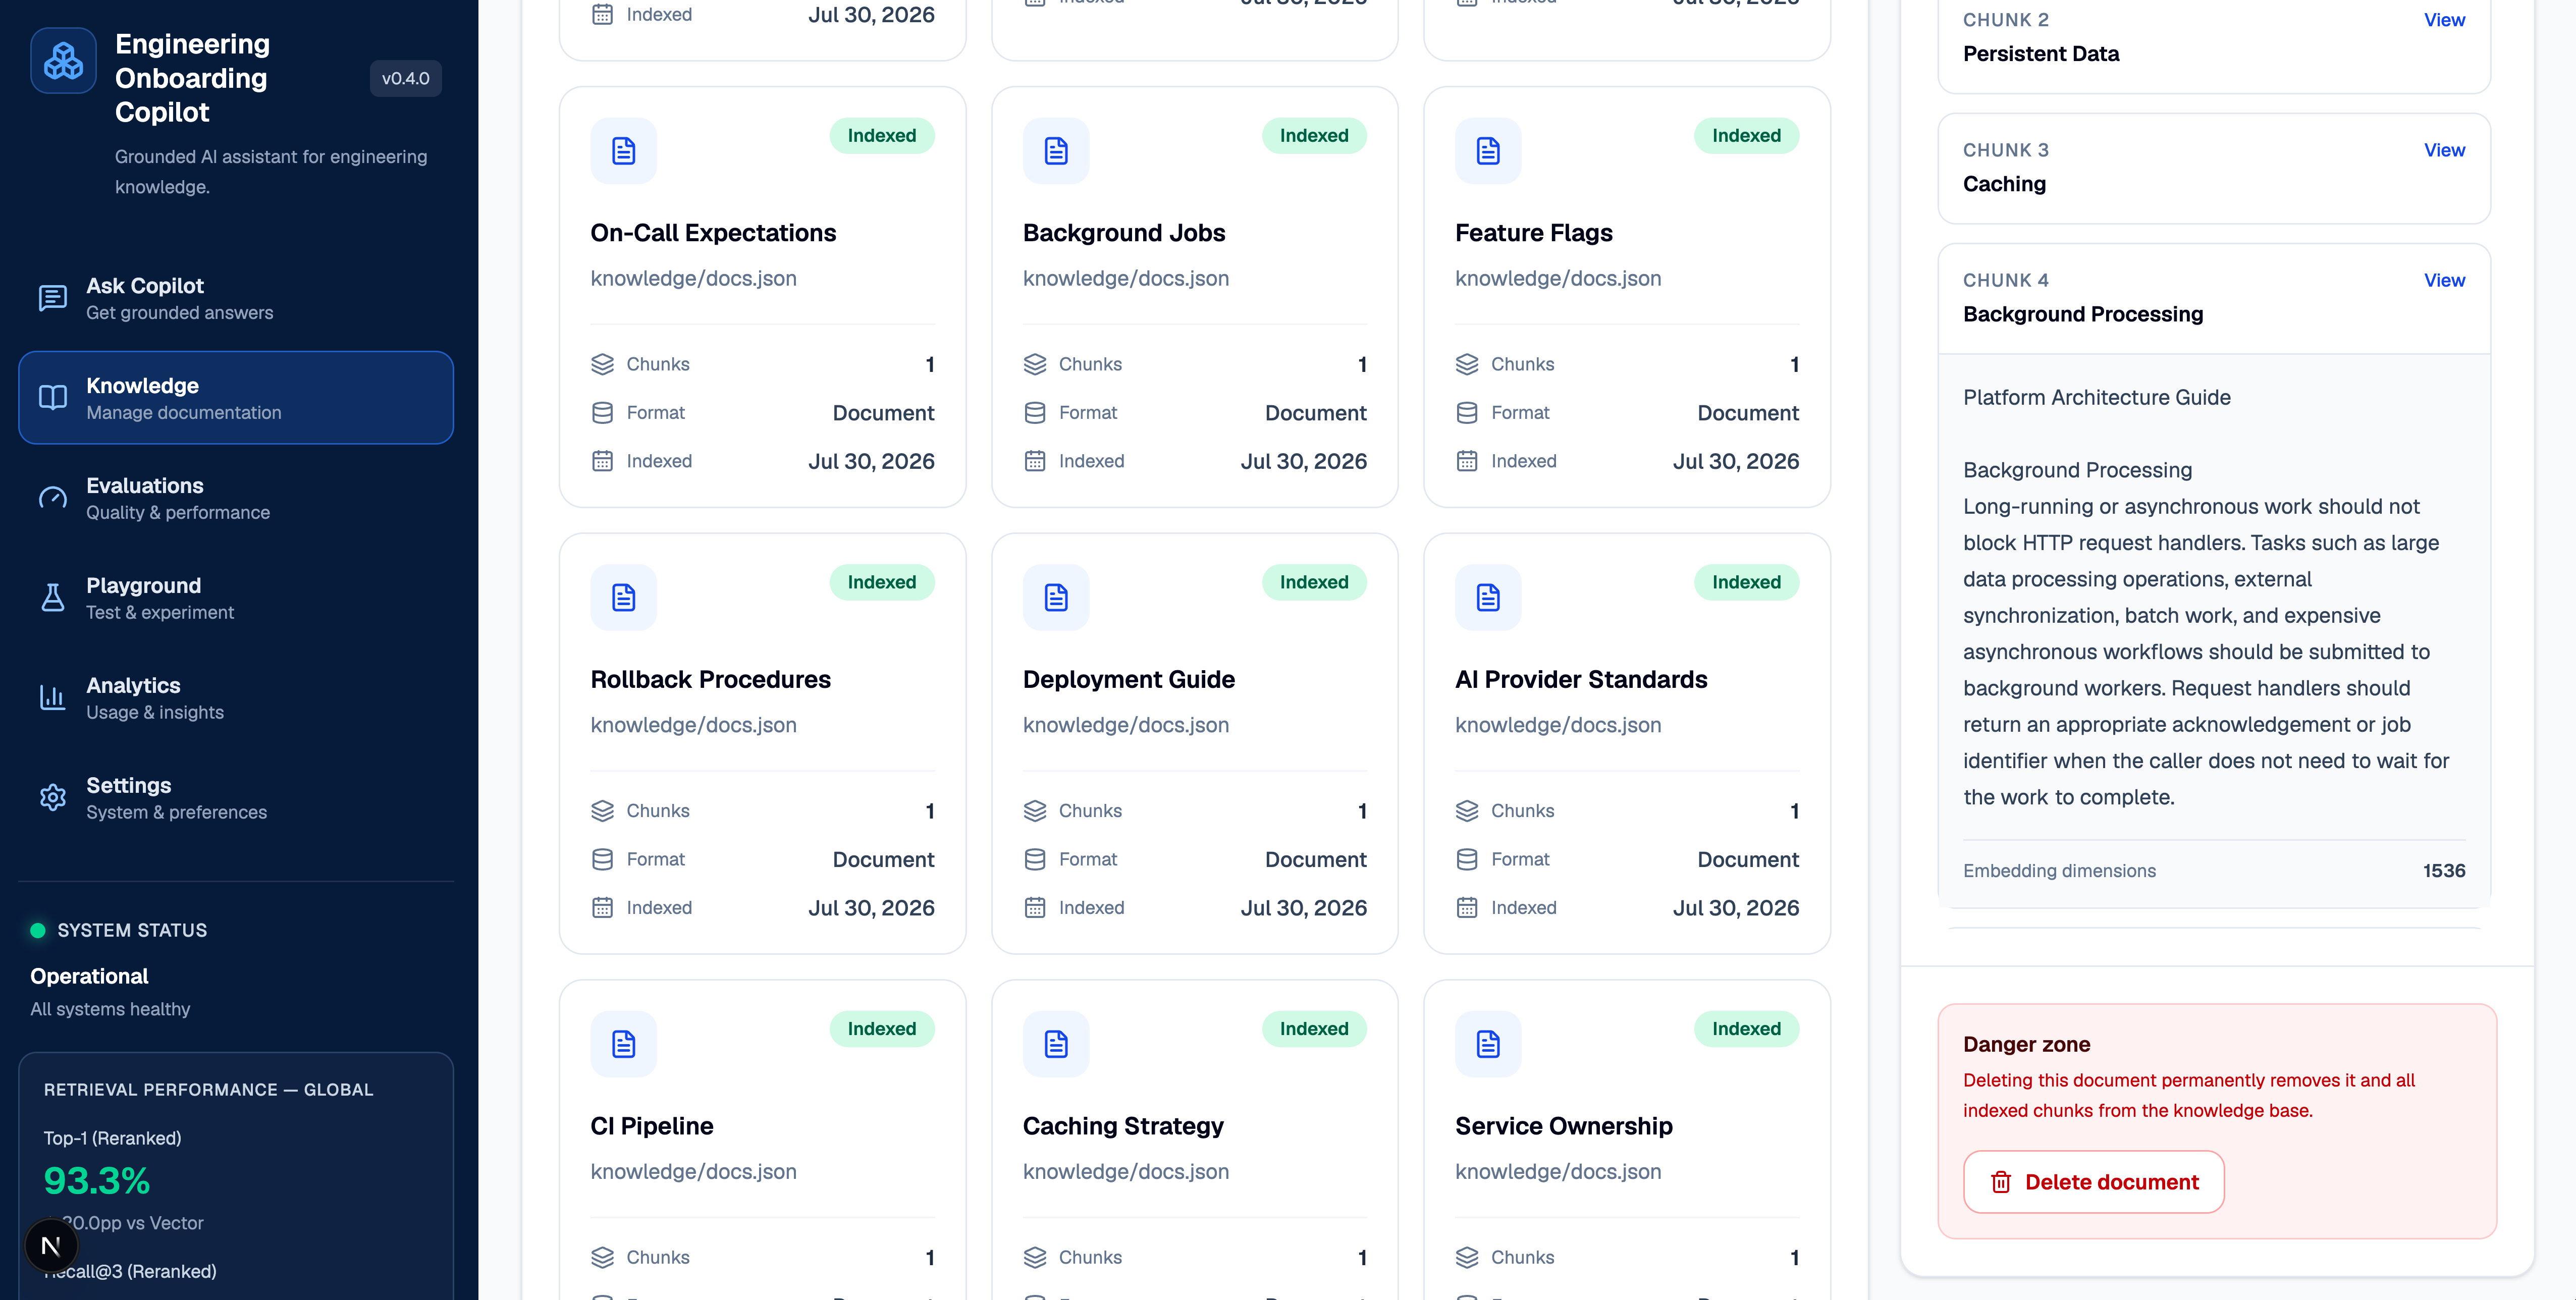Click the Indexed badge on Caching Strategy

click(1314, 1029)
